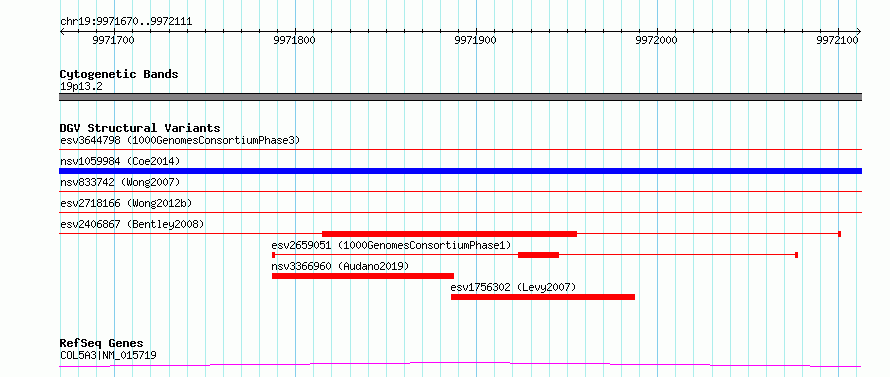Click the Cytogenetic Bands track title
Image resolution: width=890 pixels, height=377 pixels.
pyautogui.click(x=119, y=74)
